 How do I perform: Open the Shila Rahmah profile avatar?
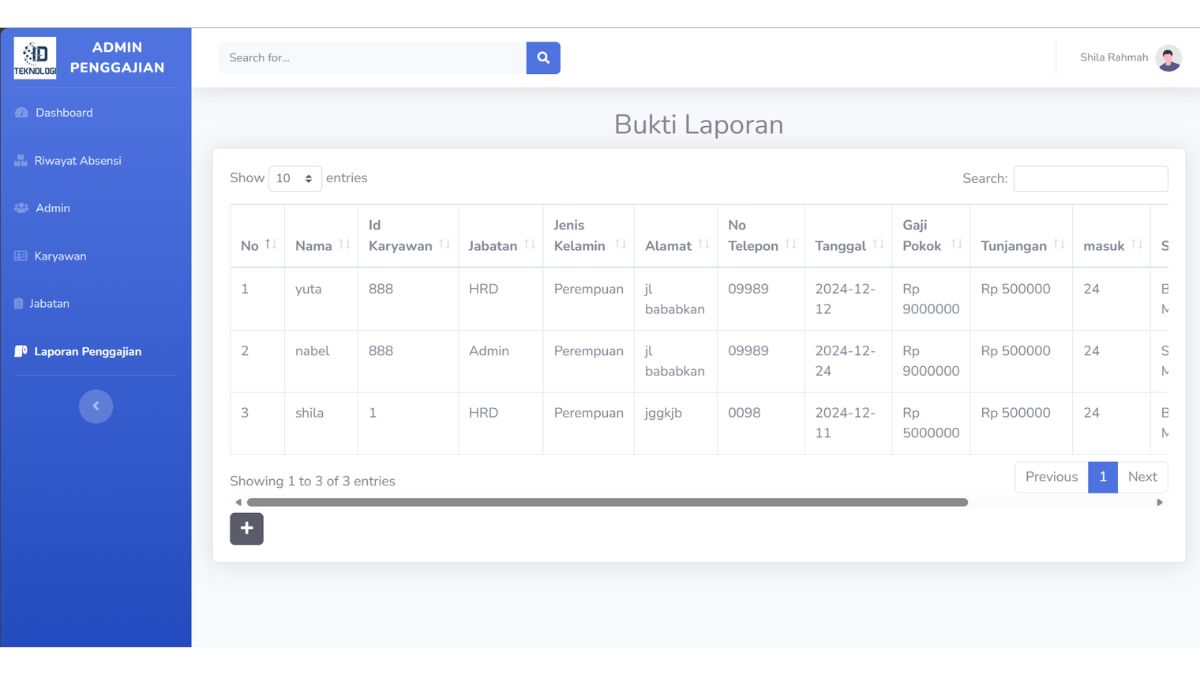click(1168, 58)
